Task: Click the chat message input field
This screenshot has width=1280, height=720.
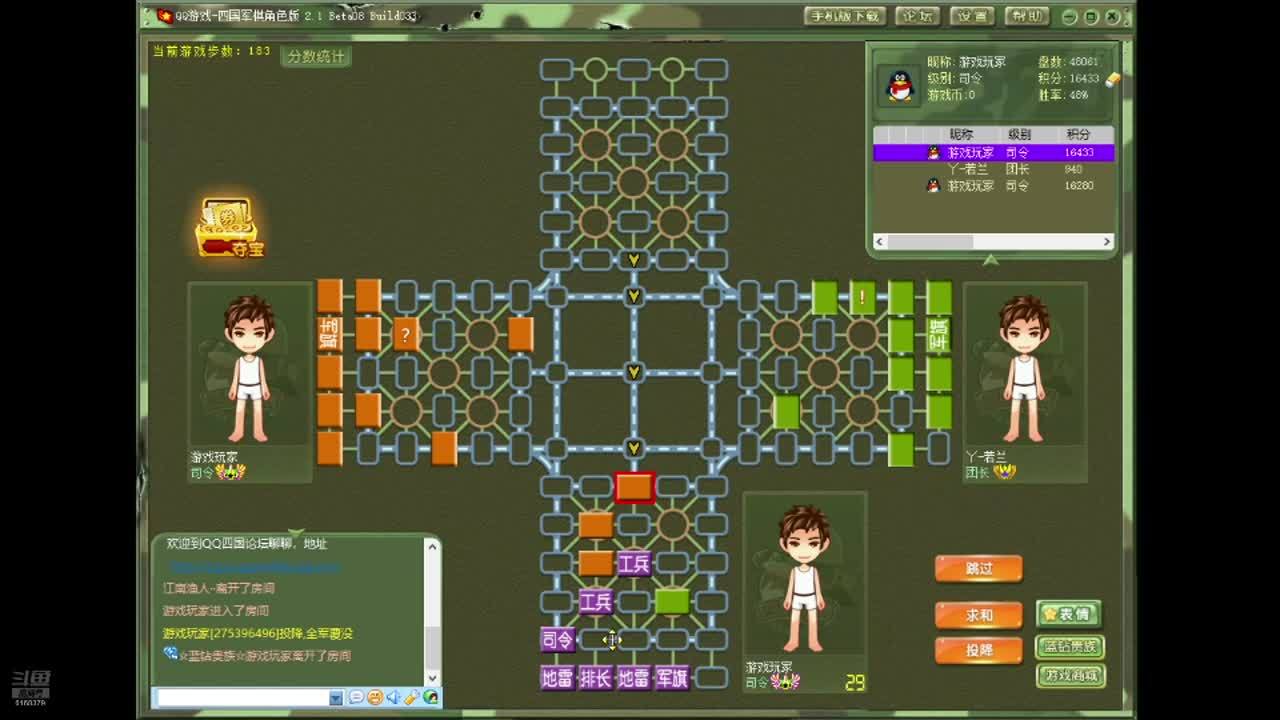Action: tap(242, 697)
